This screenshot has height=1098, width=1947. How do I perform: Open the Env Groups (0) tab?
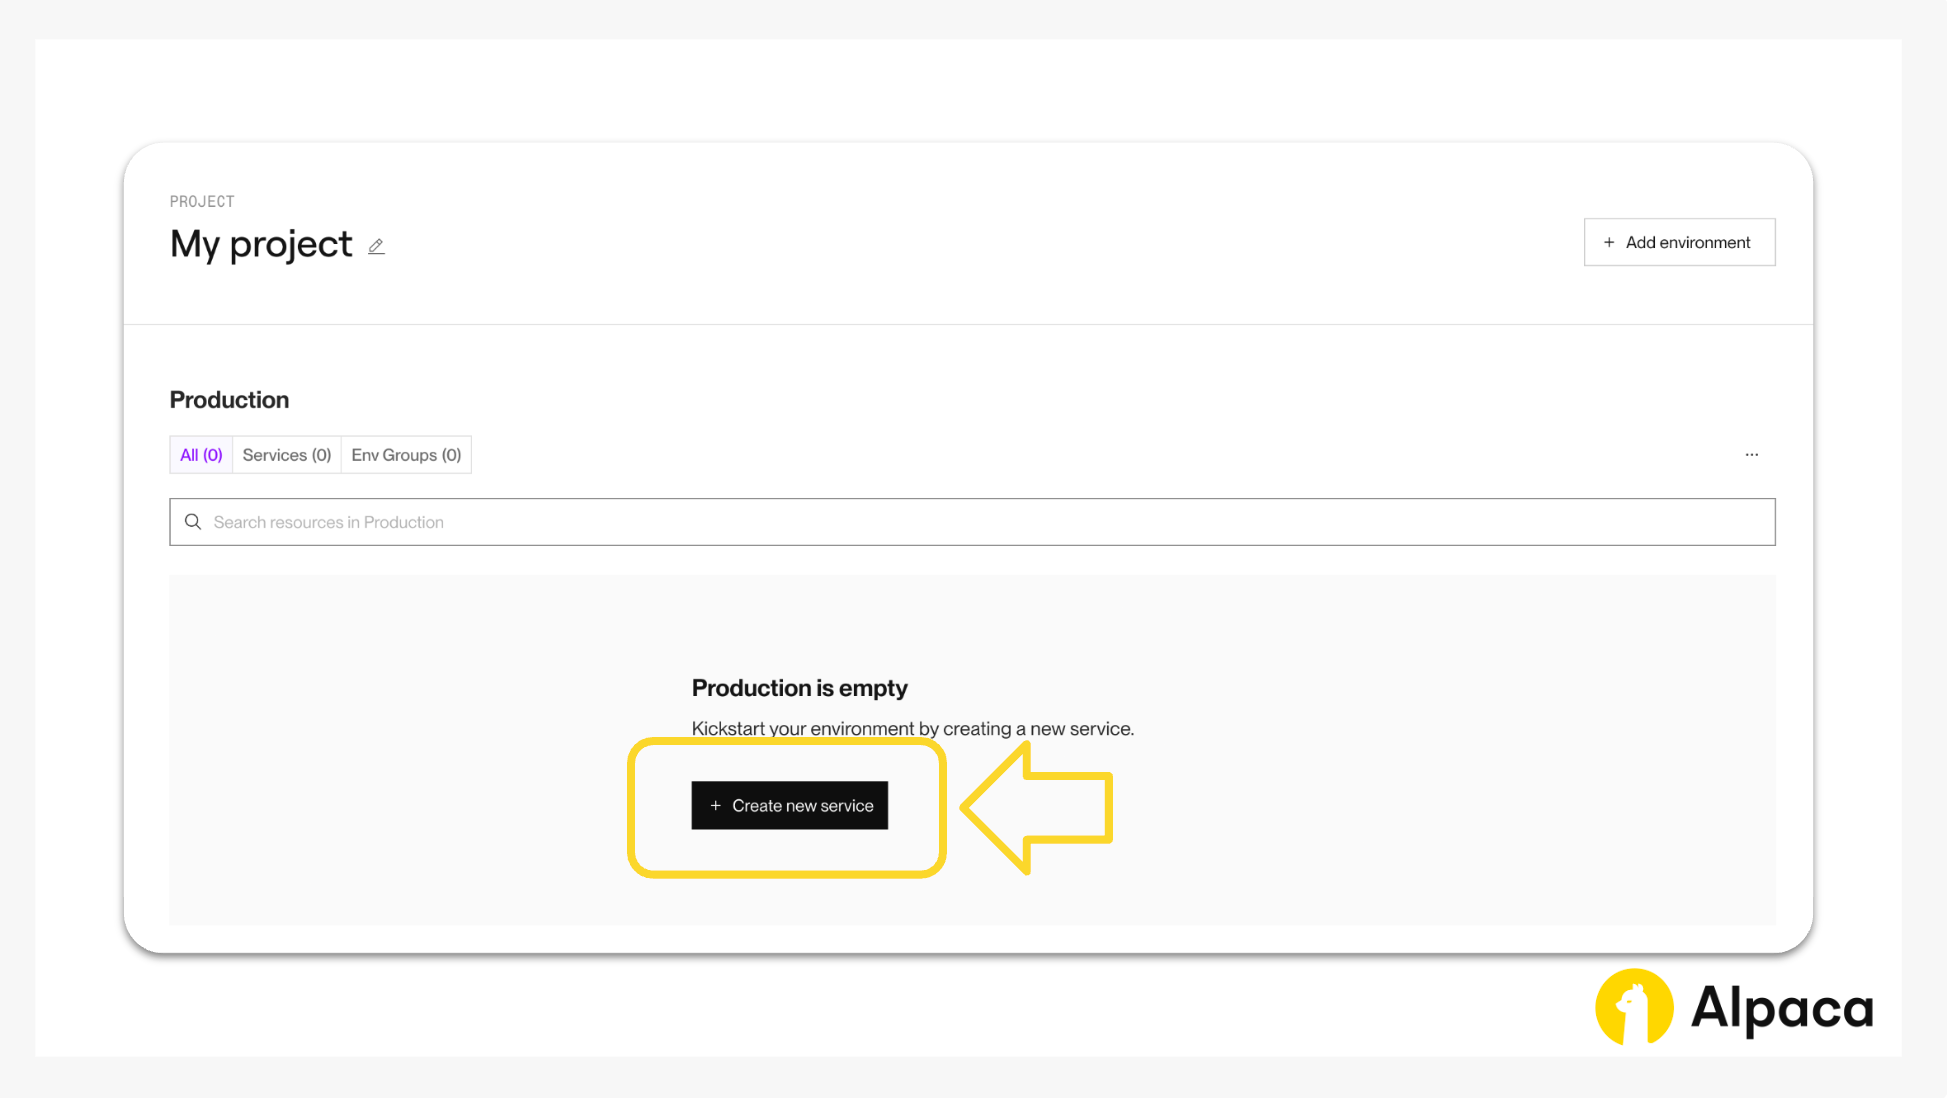[406, 455]
